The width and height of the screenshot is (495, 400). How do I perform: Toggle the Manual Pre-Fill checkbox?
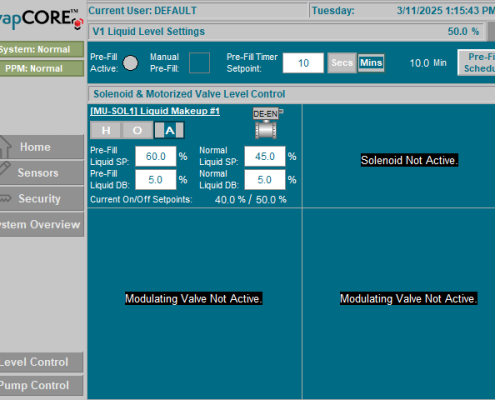(x=199, y=63)
